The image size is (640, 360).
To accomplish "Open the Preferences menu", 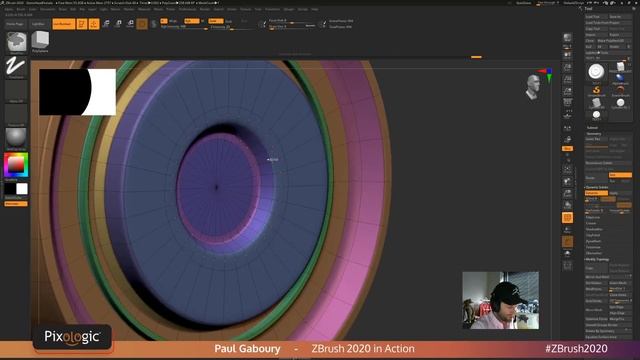I will point(187,9).
